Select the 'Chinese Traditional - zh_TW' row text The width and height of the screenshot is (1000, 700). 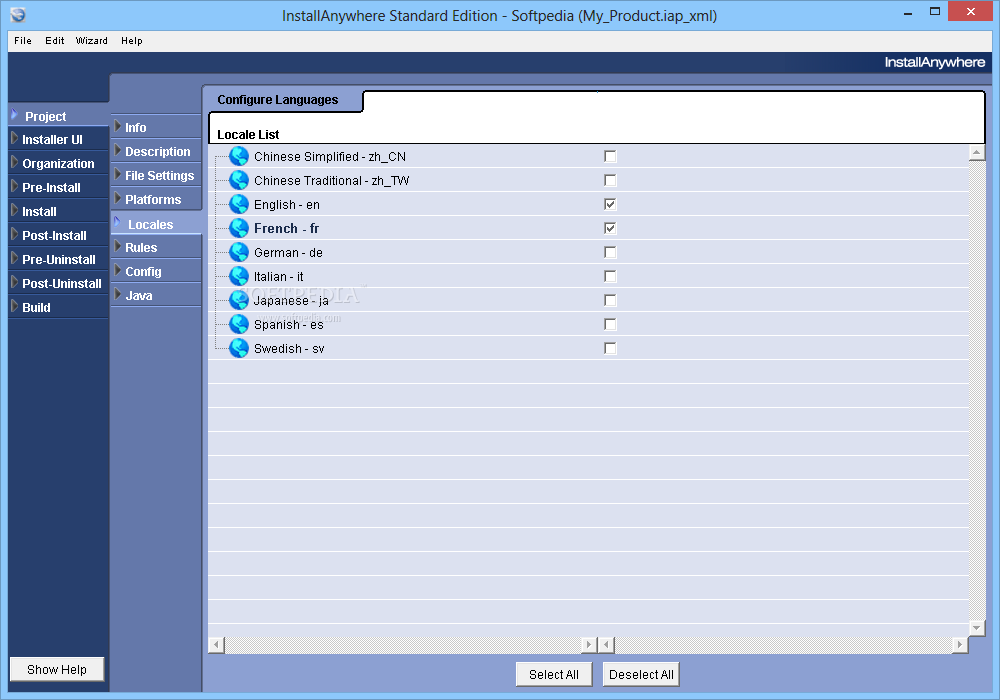pyautogui.click(x=332, y=180)
